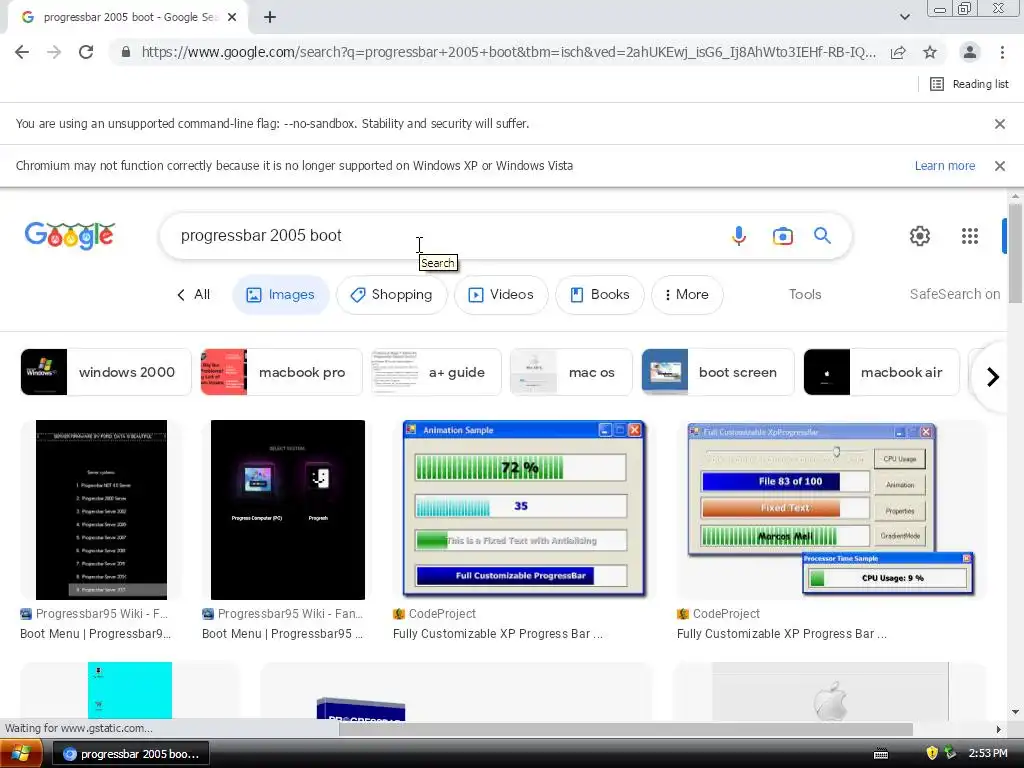This screenshot has height=768, width=1024.
Task: Open the gray Apple logo thumbnail
Action: click(x=830, y=690)
